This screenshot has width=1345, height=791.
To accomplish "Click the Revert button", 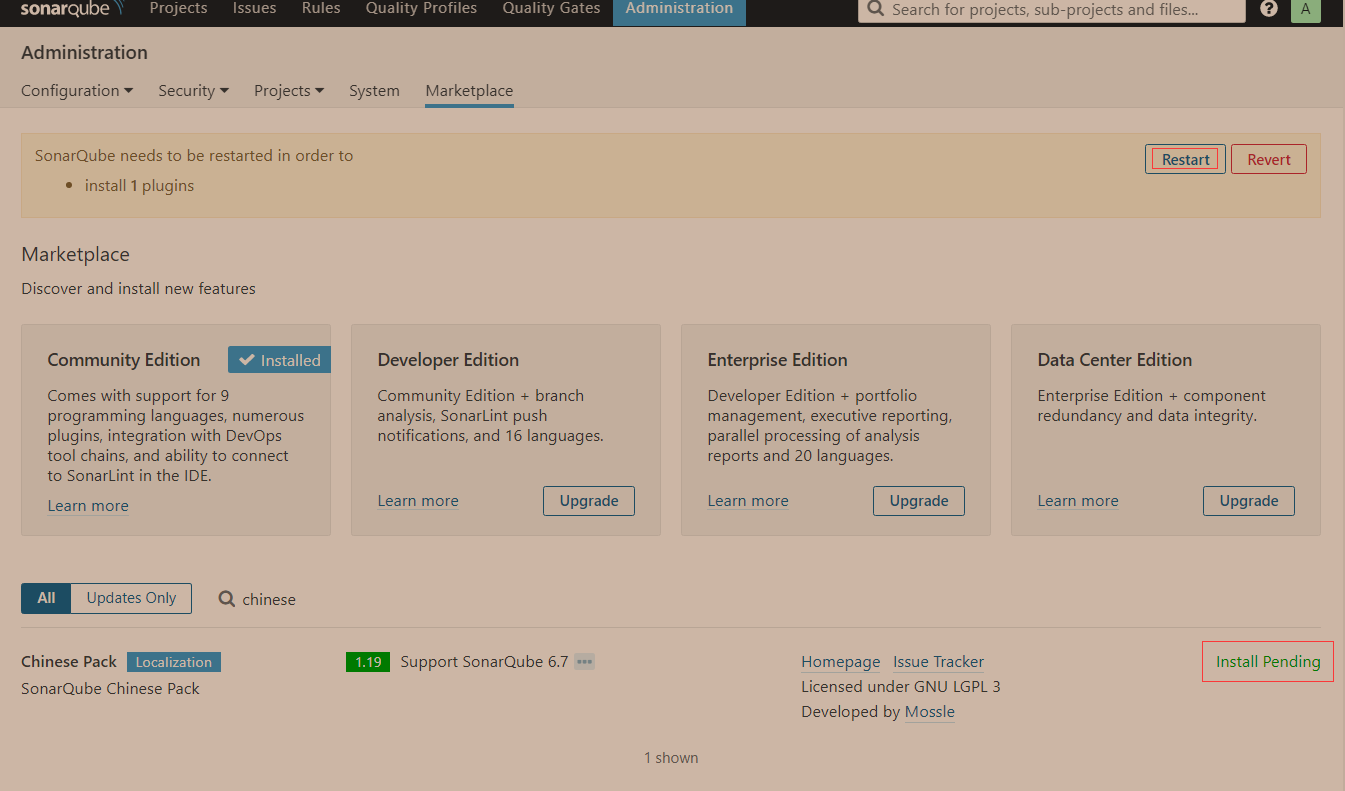I will point(1269,159).
